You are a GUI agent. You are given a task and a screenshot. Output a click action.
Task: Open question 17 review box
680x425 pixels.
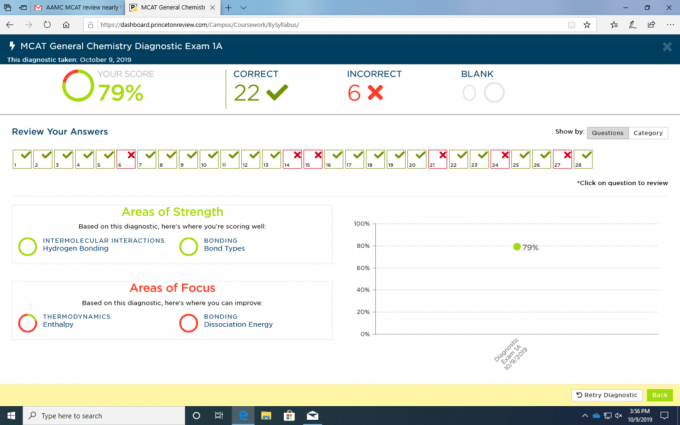pos(355,159)
